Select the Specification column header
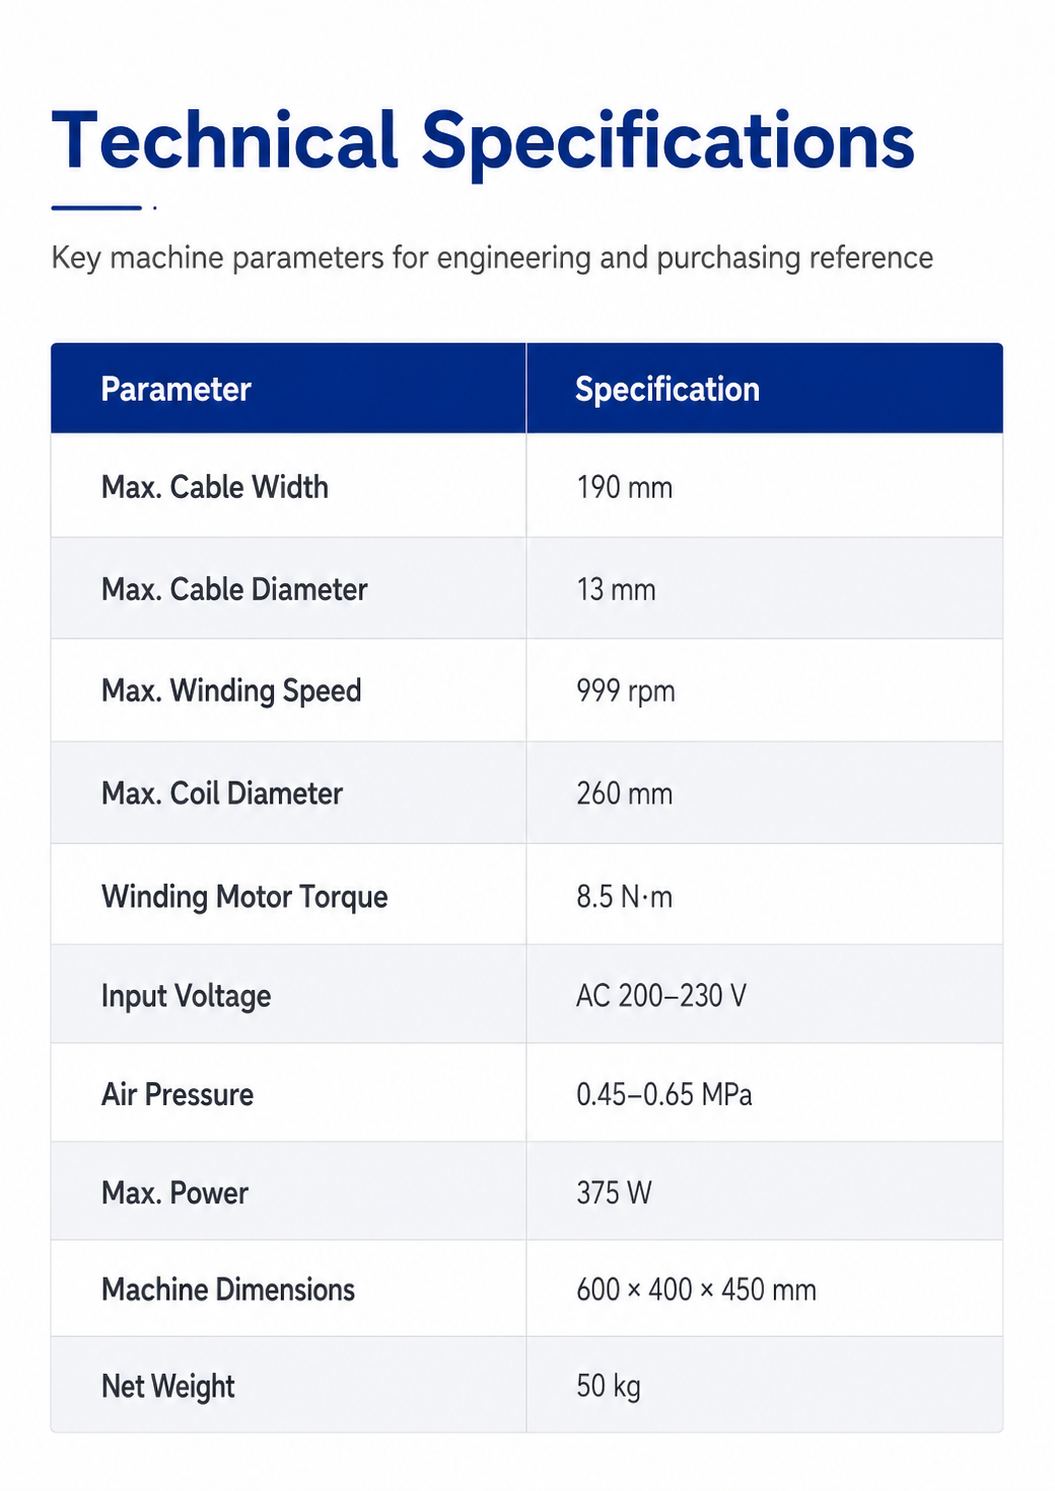This screenshot has height=1491, width=1055. point(667,389)
